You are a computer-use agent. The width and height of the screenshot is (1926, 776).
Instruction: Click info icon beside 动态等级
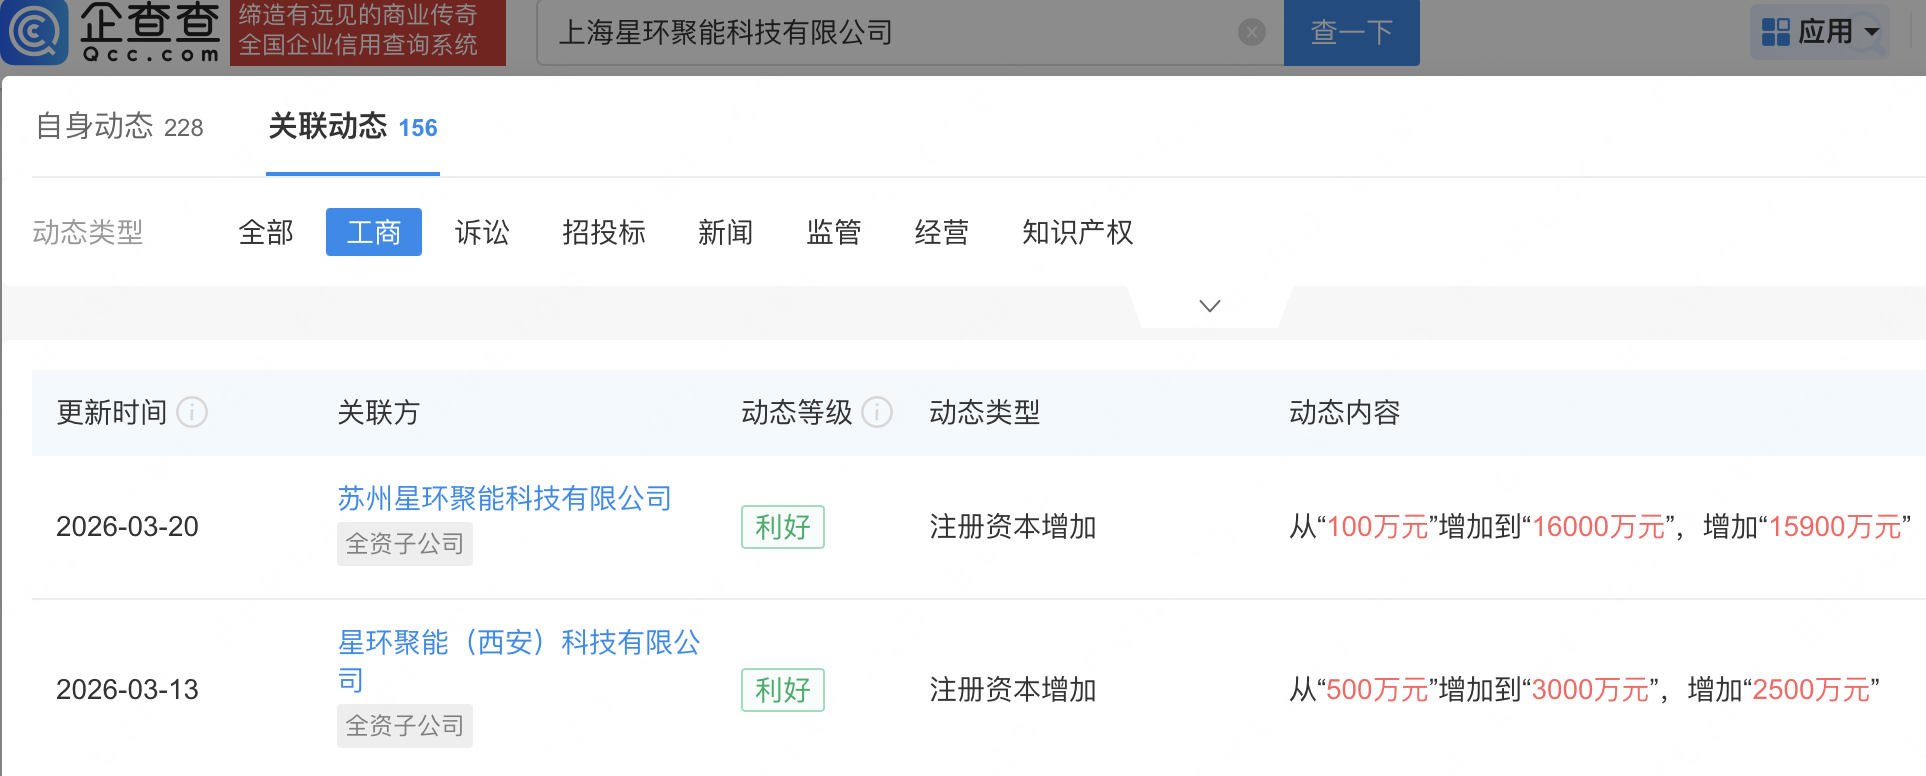coord(877,412)
